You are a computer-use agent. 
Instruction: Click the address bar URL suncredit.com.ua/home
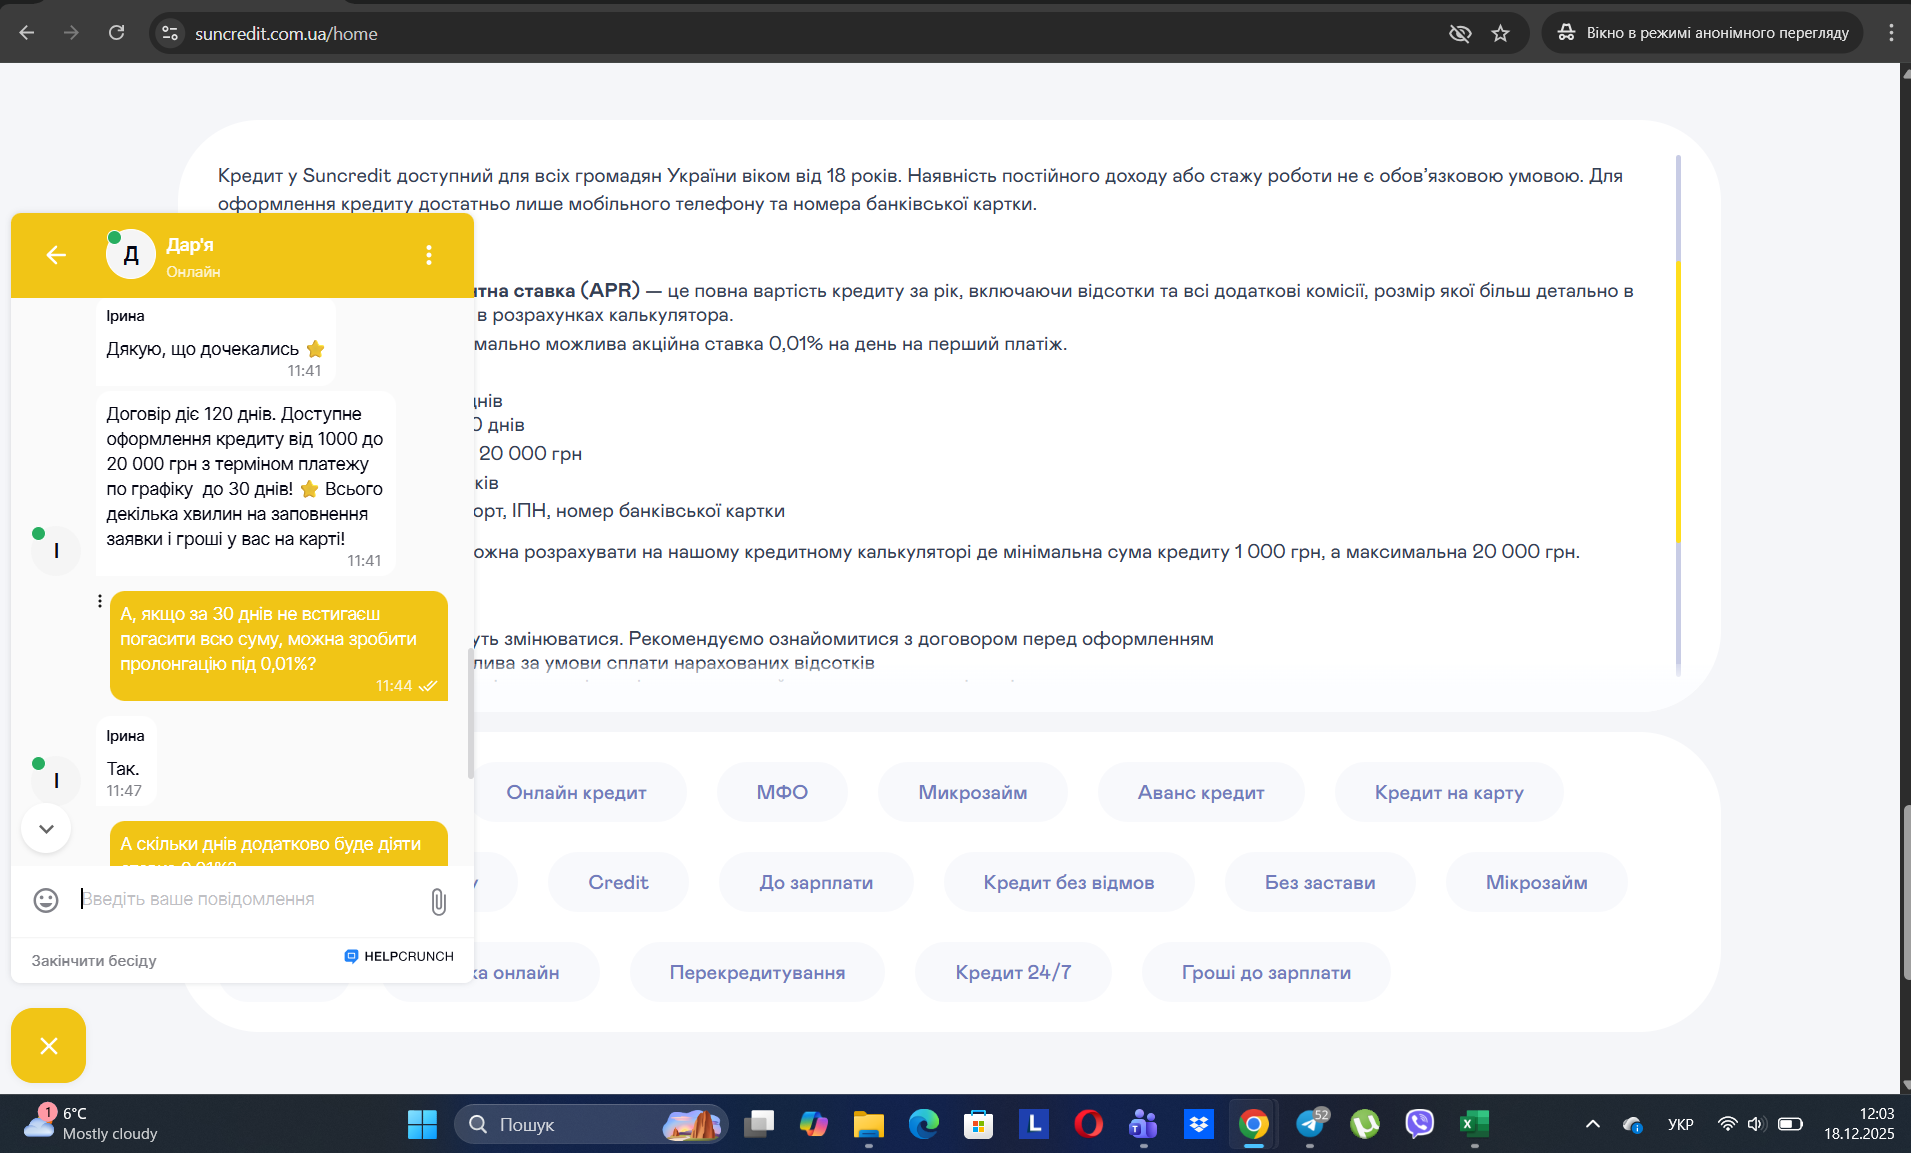[x=286, y=33]
